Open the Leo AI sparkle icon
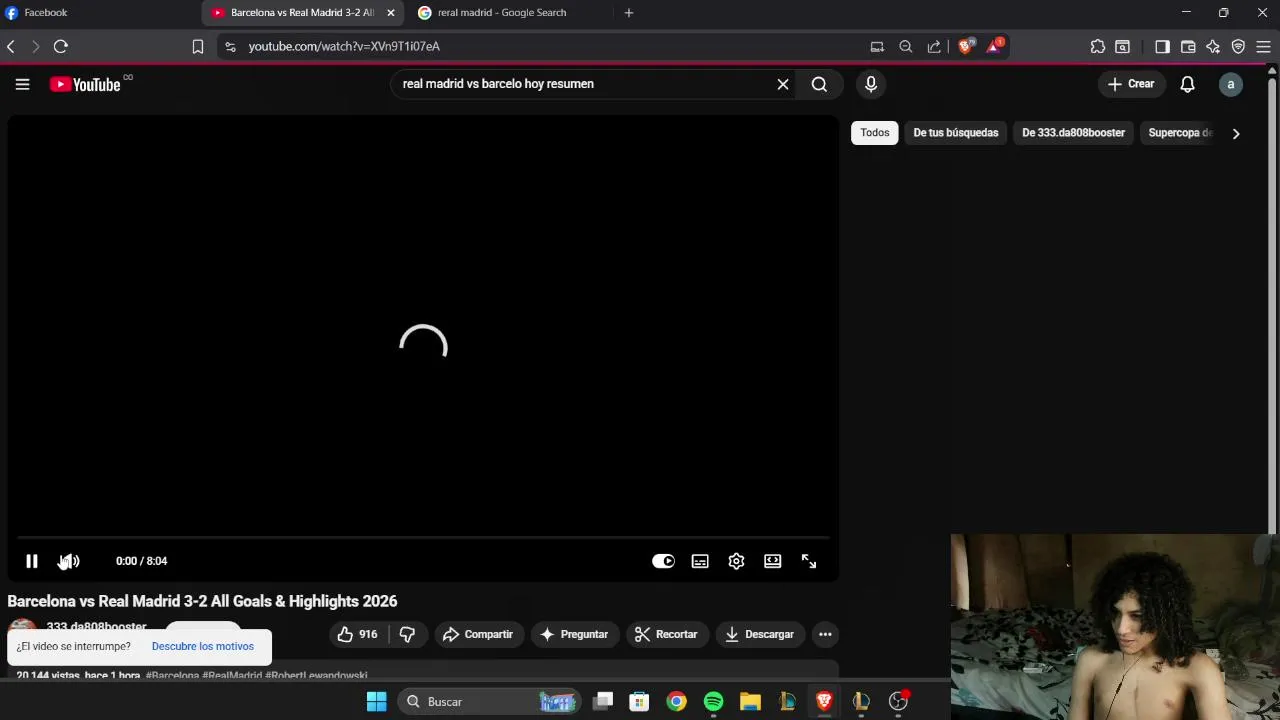Image resolution: width=1280 pixels, height=720 pixels. [x=1213, y=46]
